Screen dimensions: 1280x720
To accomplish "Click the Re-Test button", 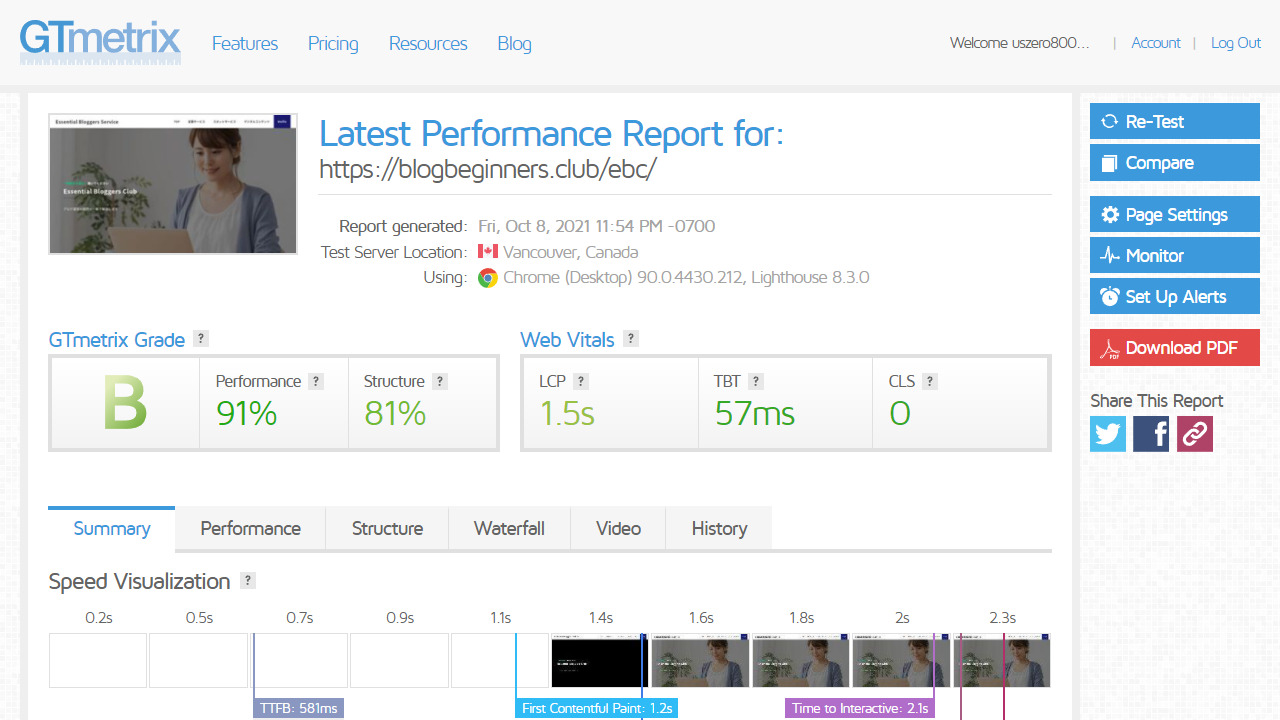I will tap(1175, 122).
